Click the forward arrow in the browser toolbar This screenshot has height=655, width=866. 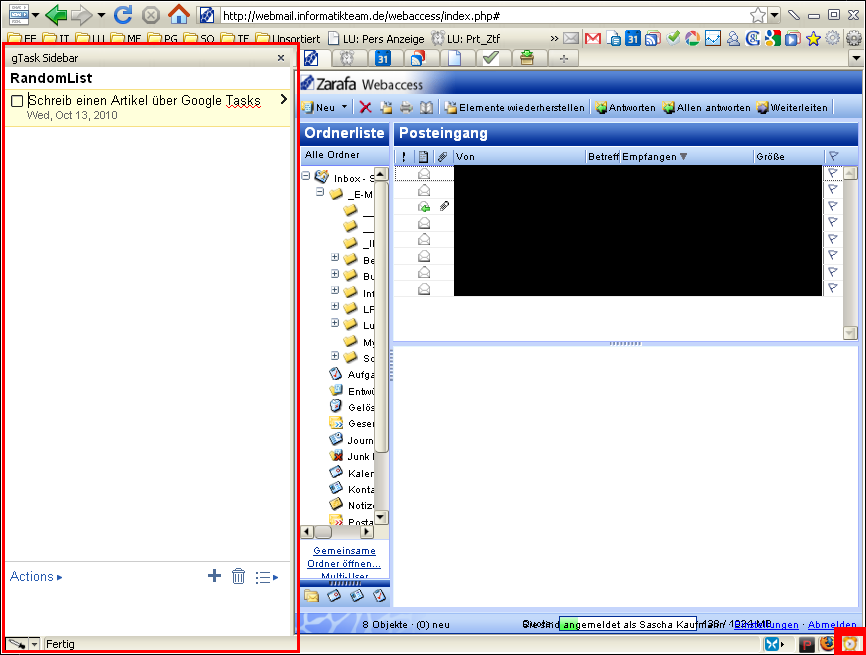pyautogui.click(x=81, y=15)
